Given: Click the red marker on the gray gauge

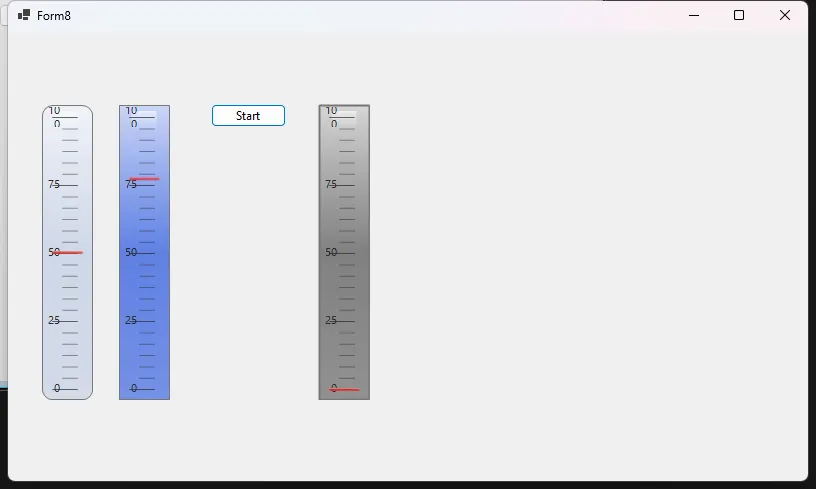Looking at the screenshot, I should [345, 389].
